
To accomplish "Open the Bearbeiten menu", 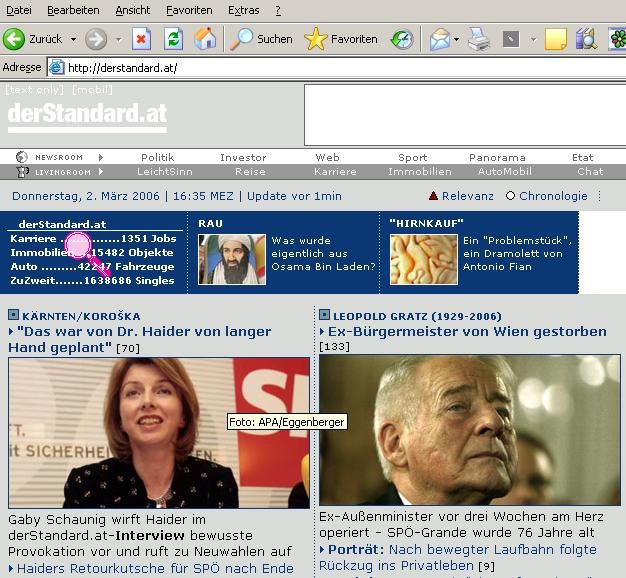I will 72,9.
